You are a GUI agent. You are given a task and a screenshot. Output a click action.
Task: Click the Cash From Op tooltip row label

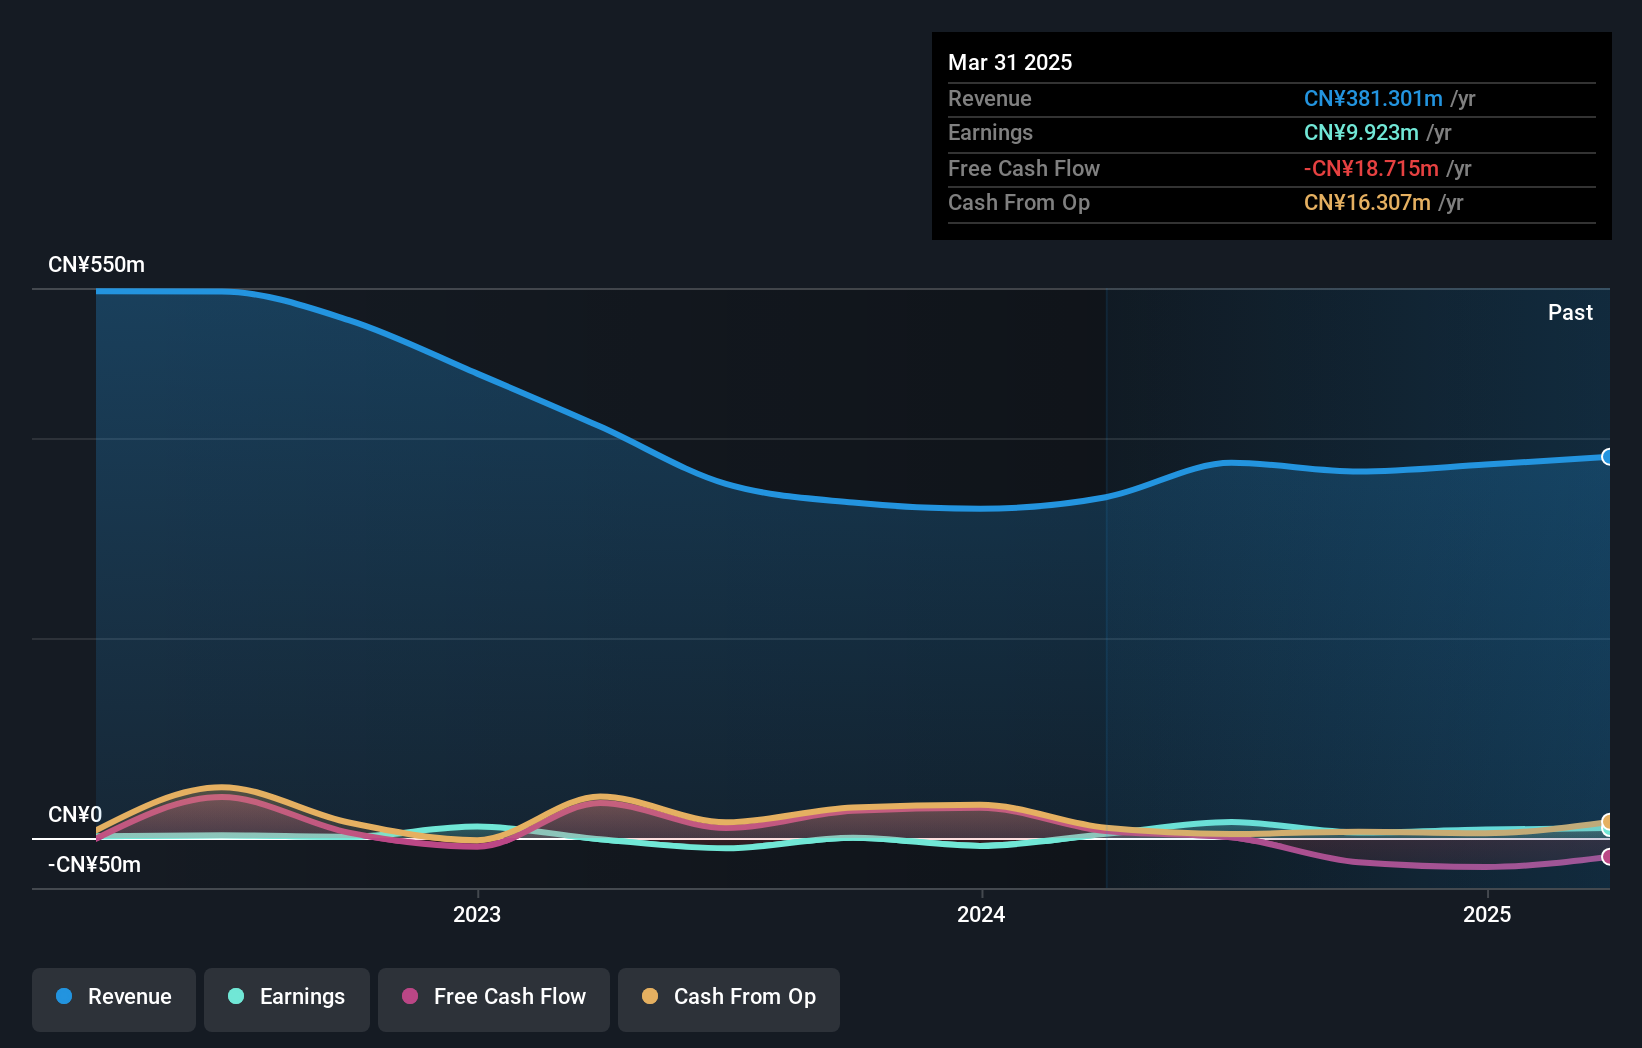tap(1019, 203)
